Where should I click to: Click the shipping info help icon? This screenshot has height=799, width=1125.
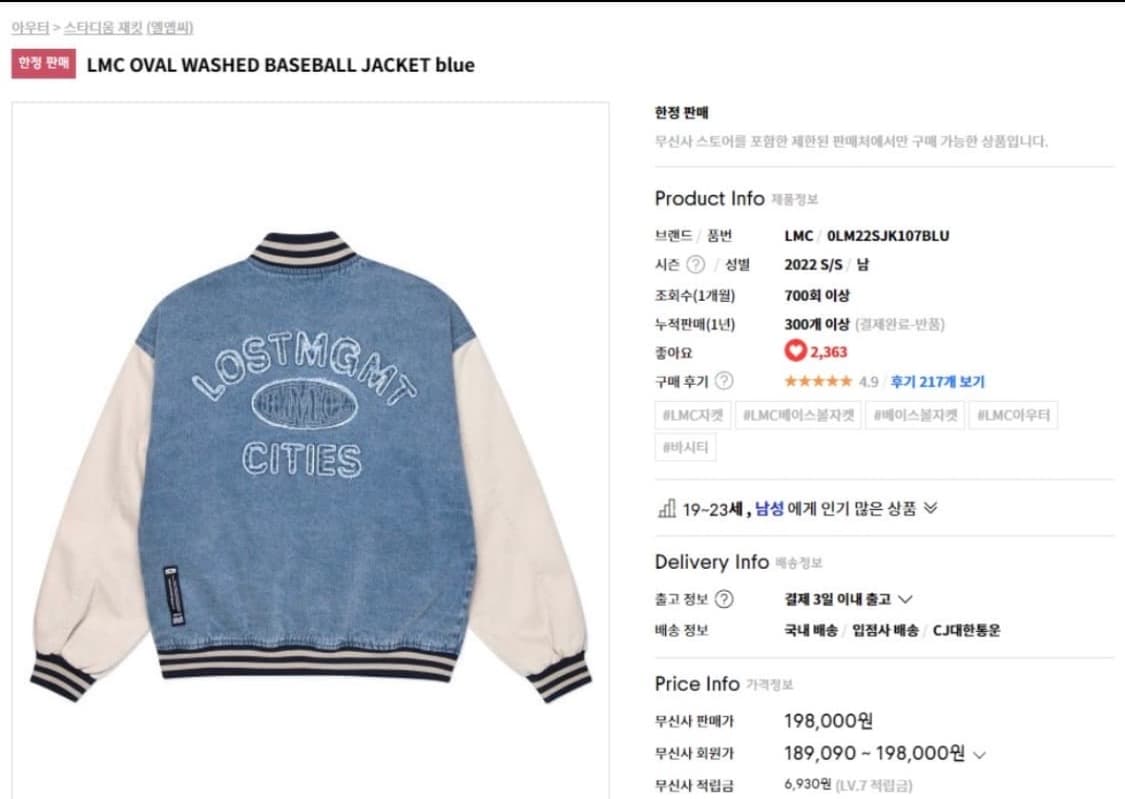(725, 599)
